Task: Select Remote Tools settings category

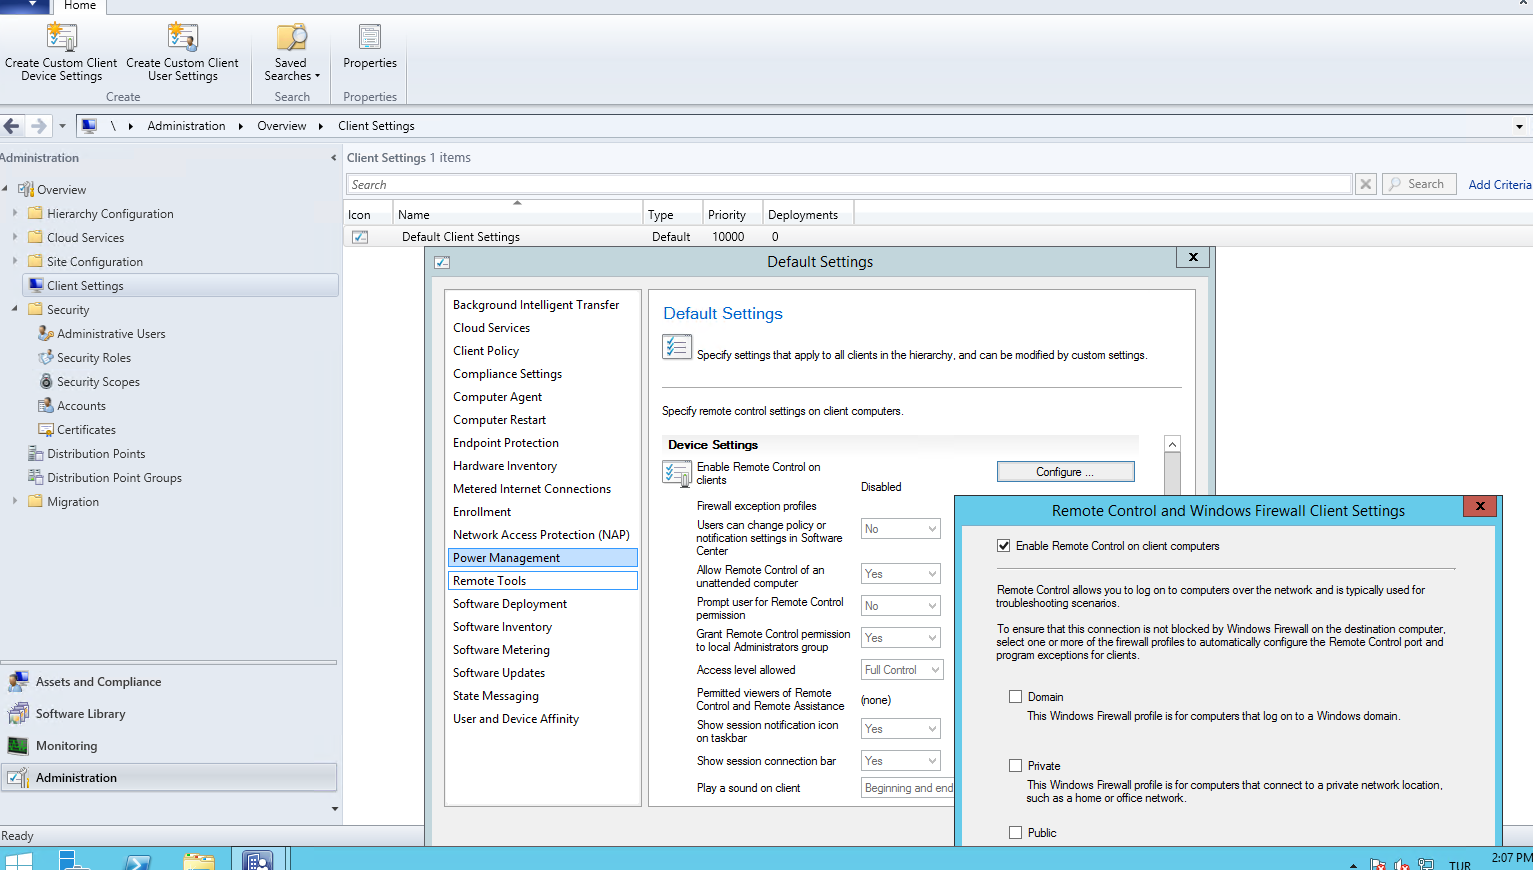Action: (543, 581)
